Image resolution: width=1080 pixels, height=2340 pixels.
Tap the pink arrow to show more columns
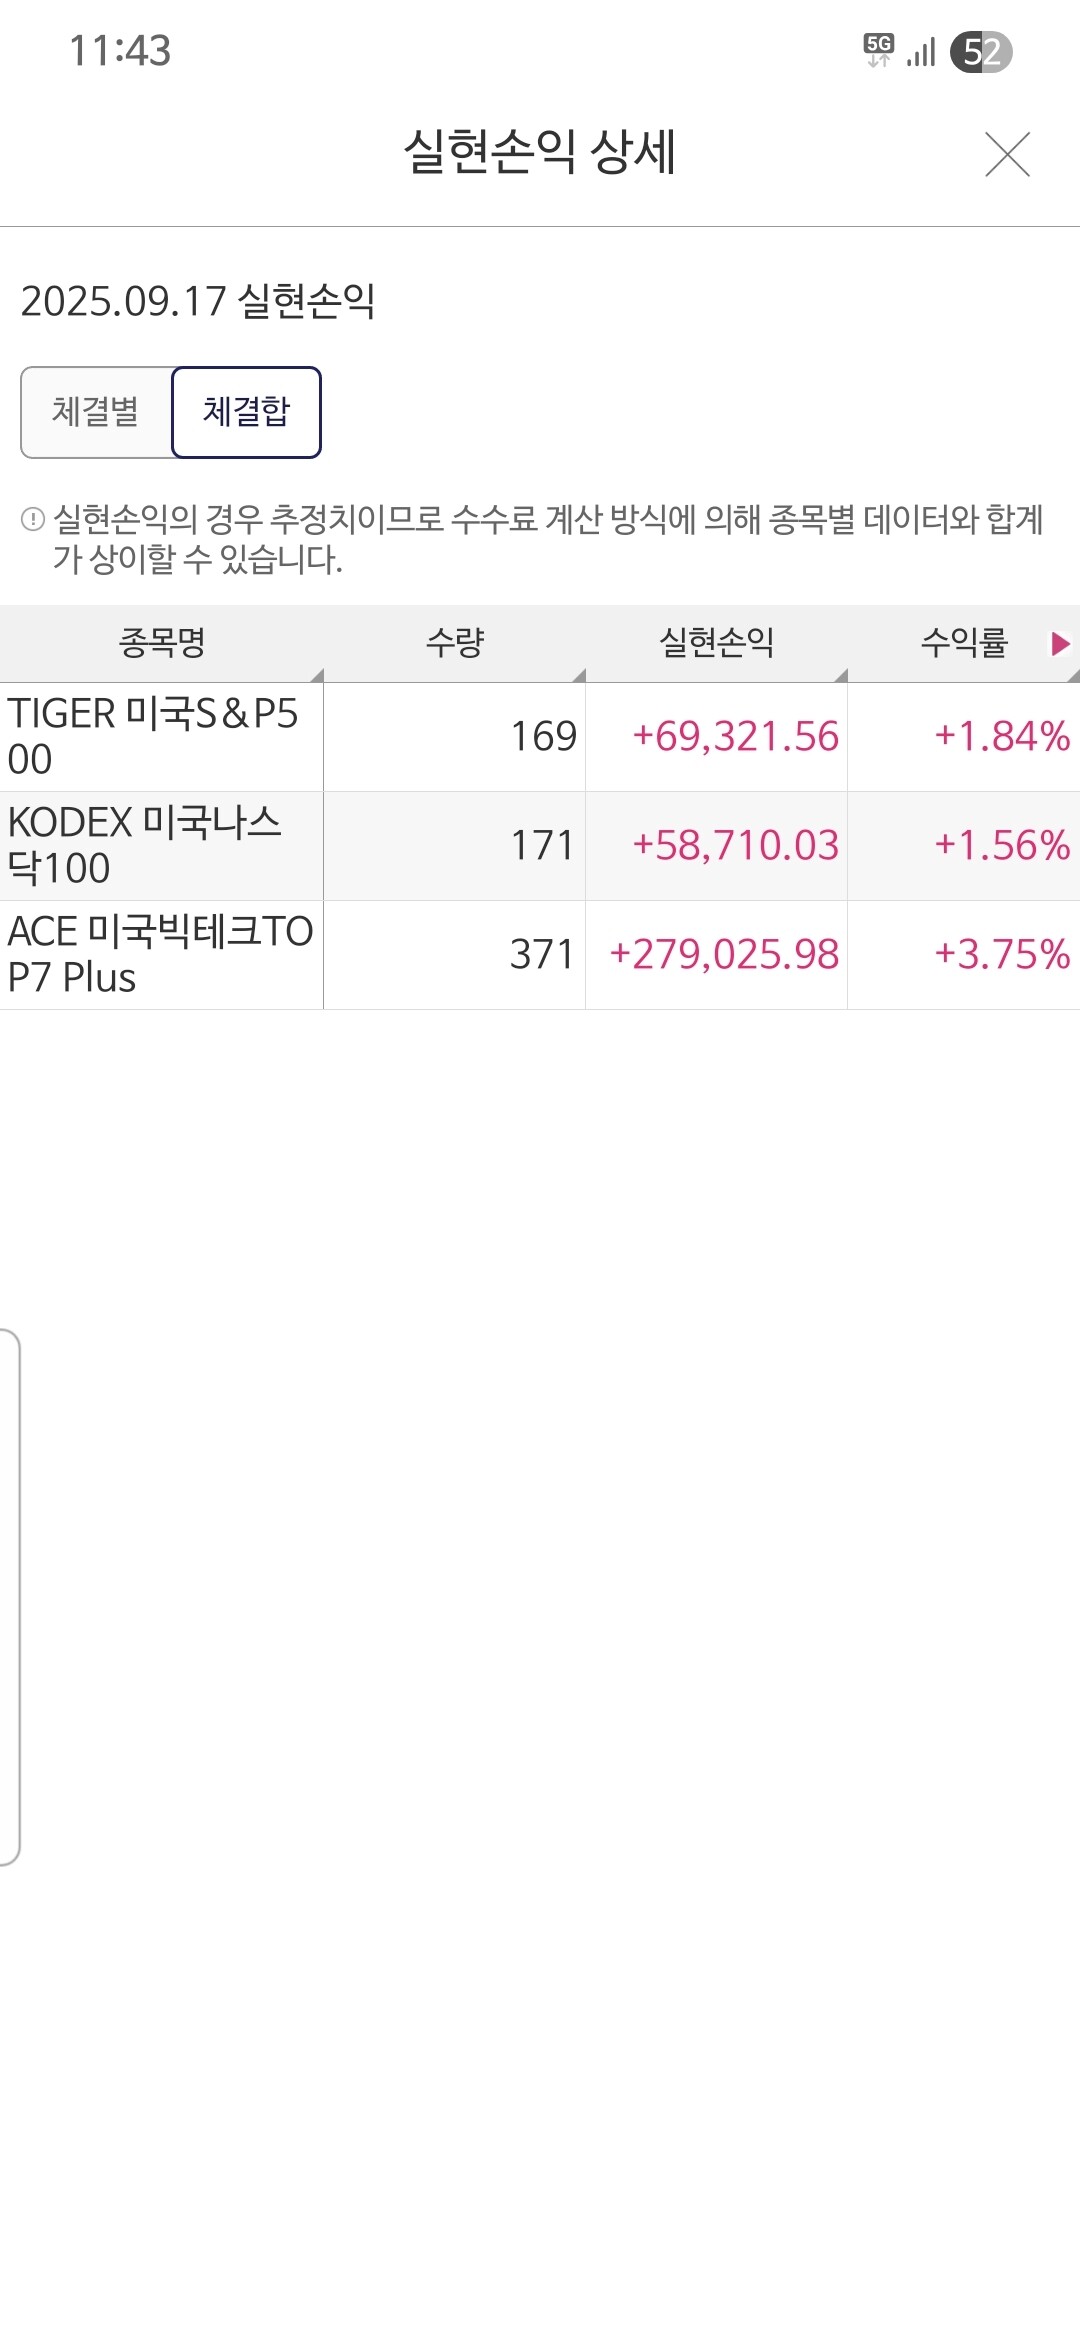coord(1060,643)
